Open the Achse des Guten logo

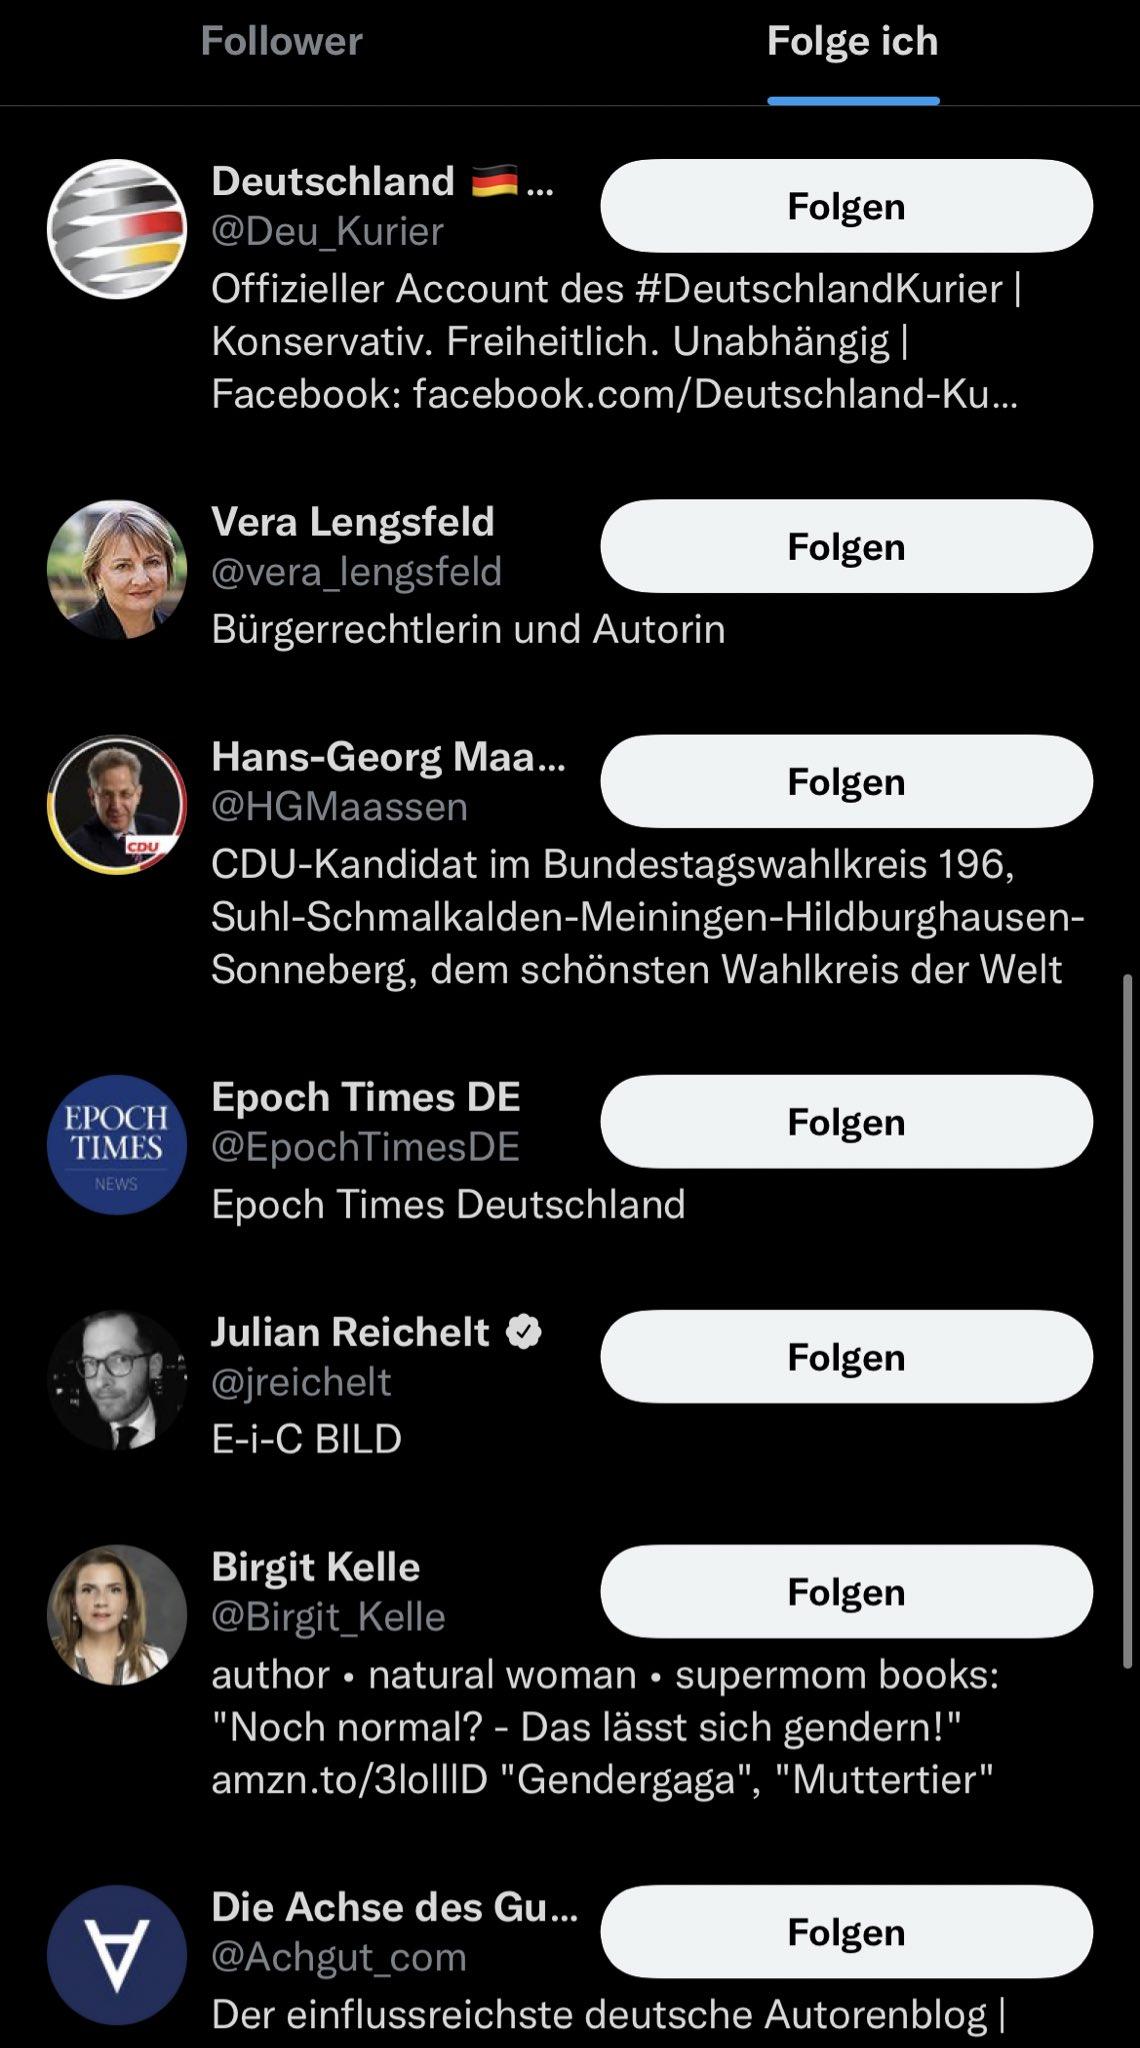tap(117, 1955)
